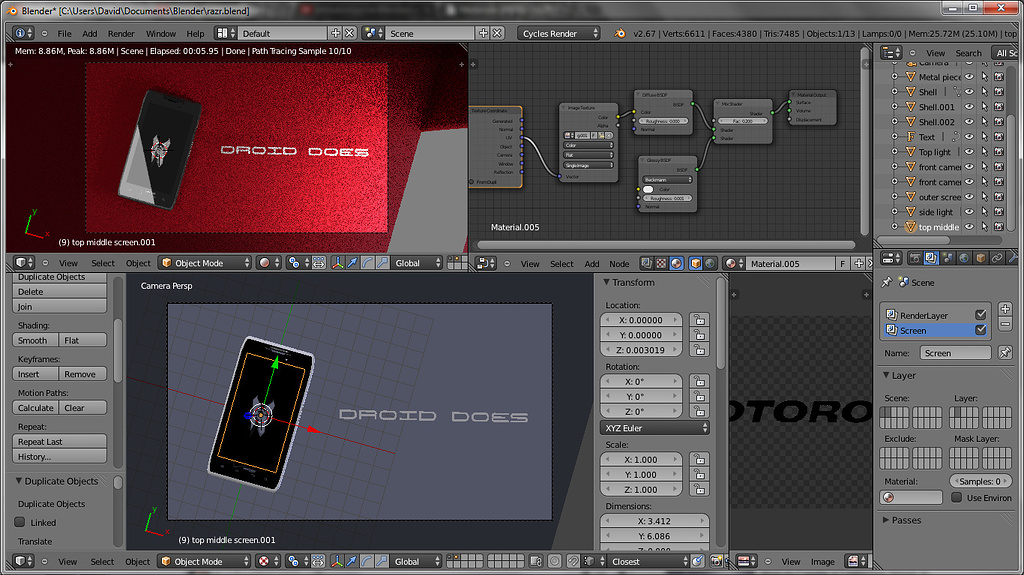Open Image menu in image editor

coord(822,562)
